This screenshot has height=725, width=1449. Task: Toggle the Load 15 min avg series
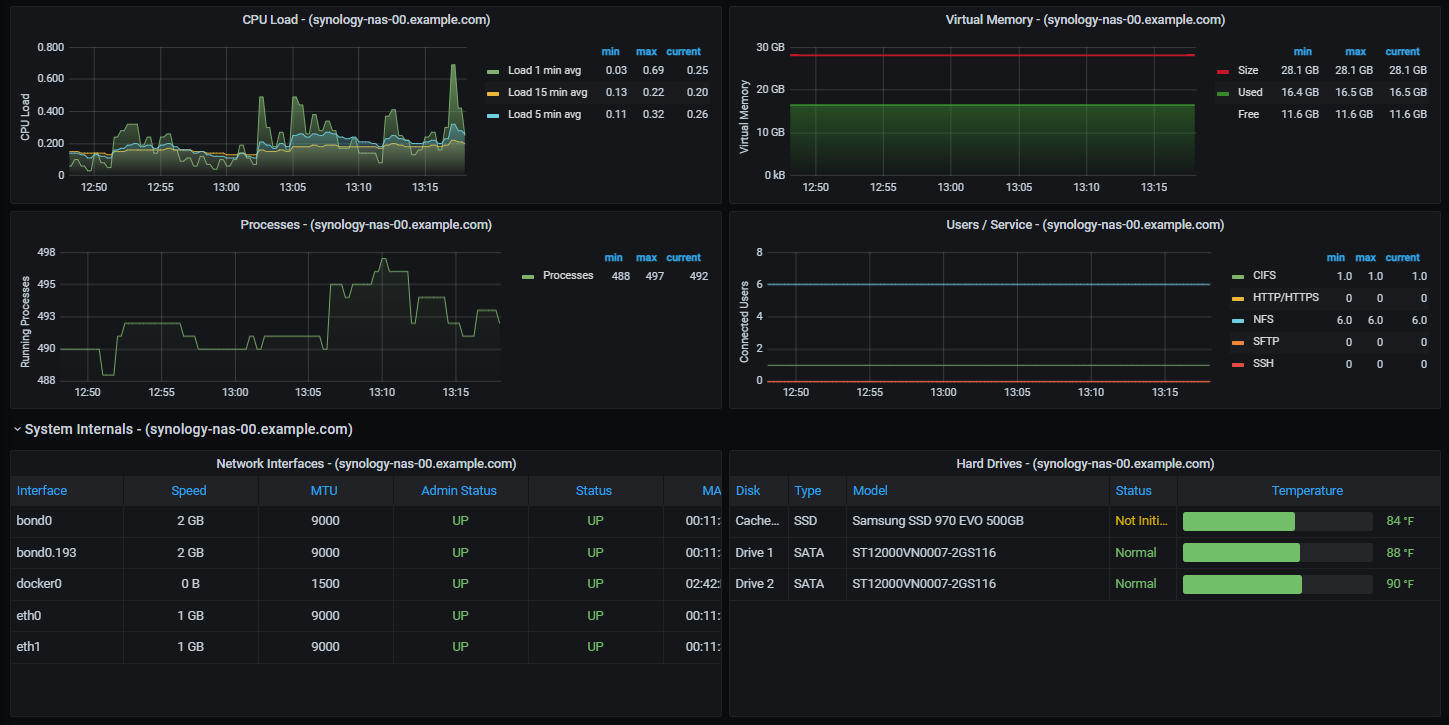click(x=547, y=93)
